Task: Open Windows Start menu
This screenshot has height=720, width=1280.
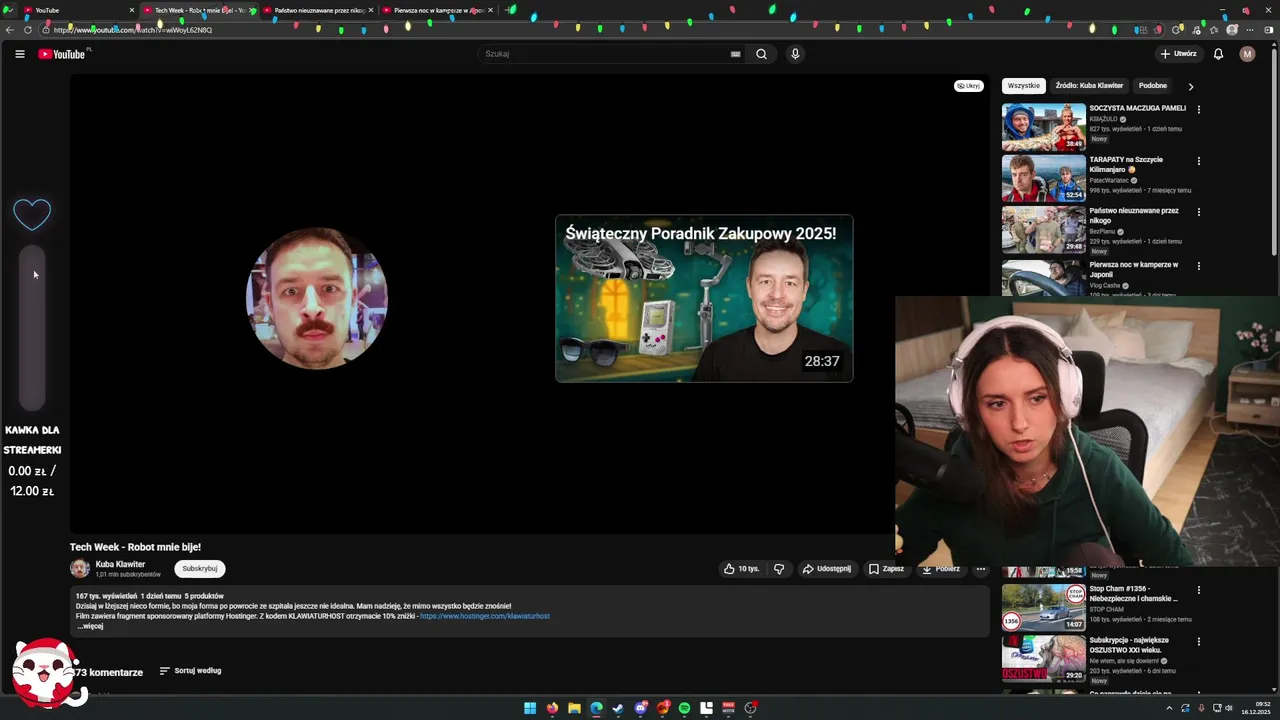Action: pyautogui.click(x=530, y=708)
